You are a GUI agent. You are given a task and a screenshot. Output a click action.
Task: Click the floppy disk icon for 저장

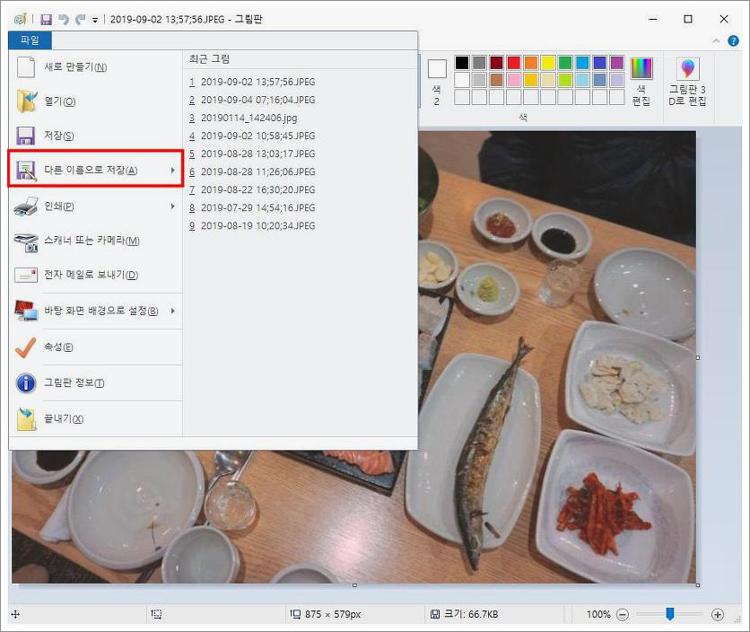coord(25,135)
